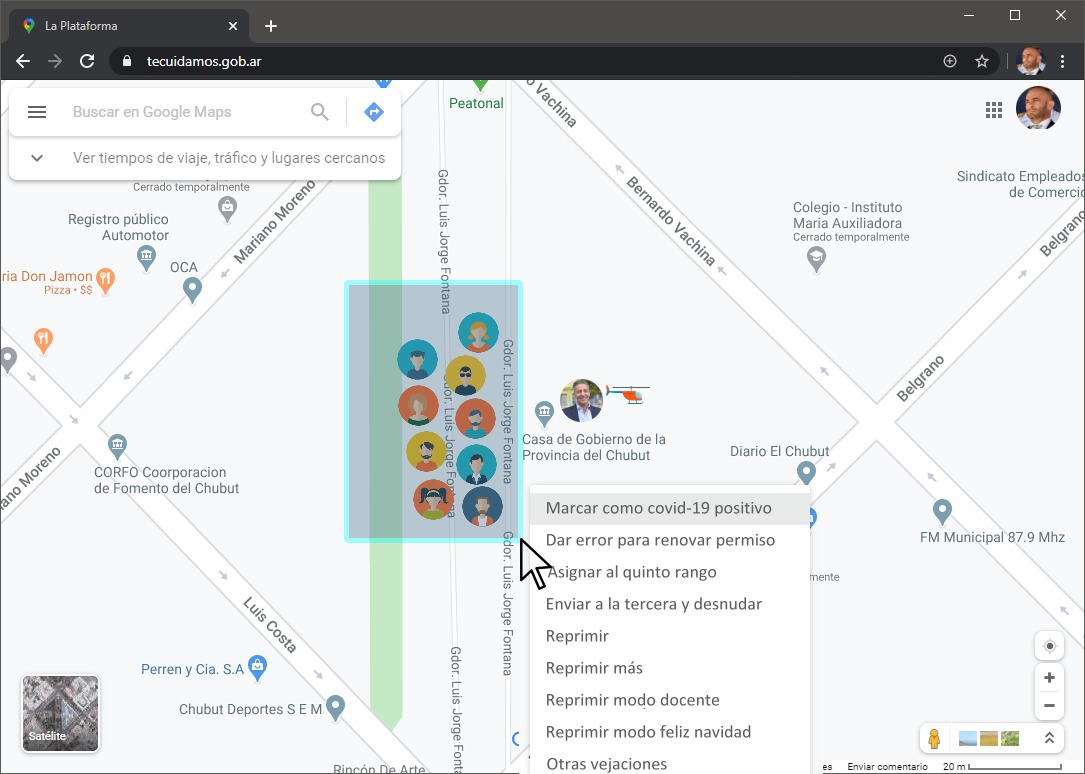1085x774 pixels.
Task: Zoom in on the map
Action: (1049, 678)
